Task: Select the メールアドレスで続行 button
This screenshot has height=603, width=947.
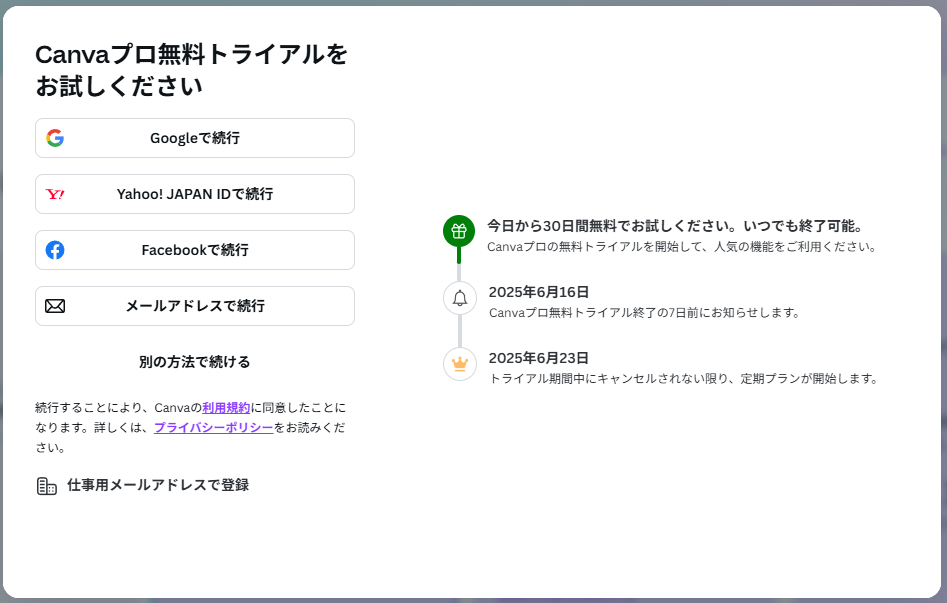Action: click(194, 306)
